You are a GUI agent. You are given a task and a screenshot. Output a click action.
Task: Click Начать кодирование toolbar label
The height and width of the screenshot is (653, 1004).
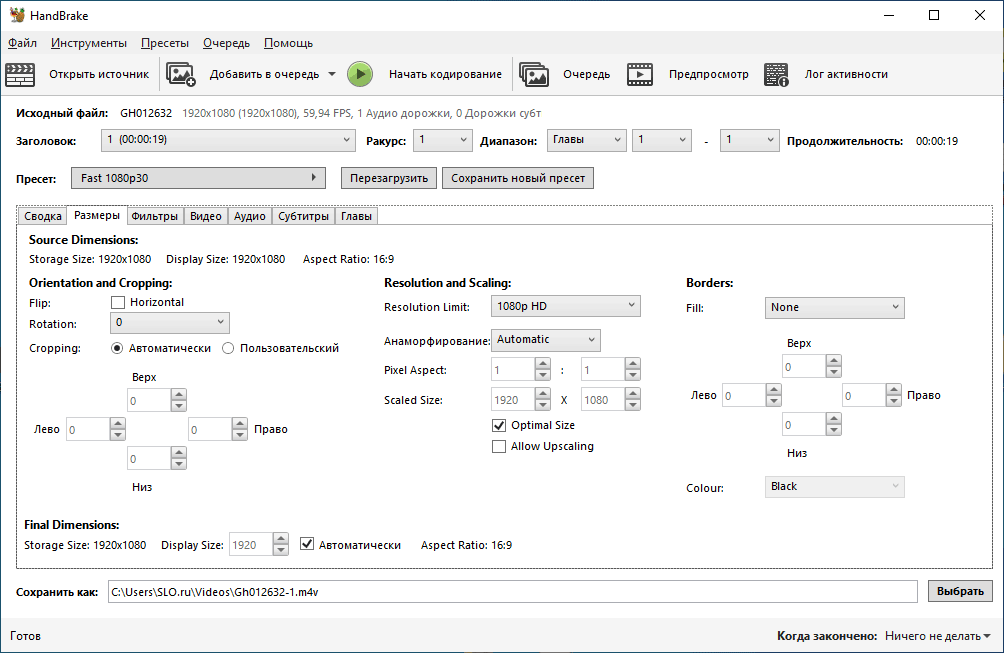(446, 74)
